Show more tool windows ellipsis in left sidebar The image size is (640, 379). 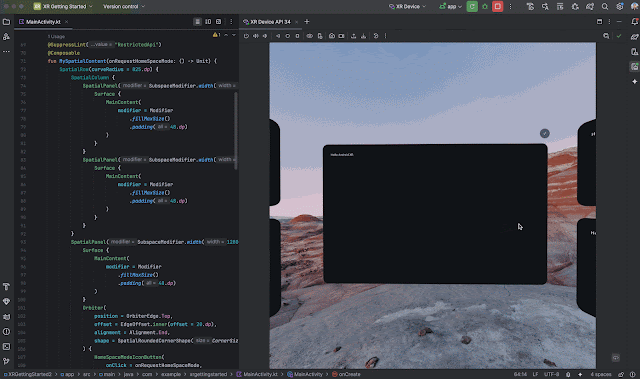[x=6, y=51]
